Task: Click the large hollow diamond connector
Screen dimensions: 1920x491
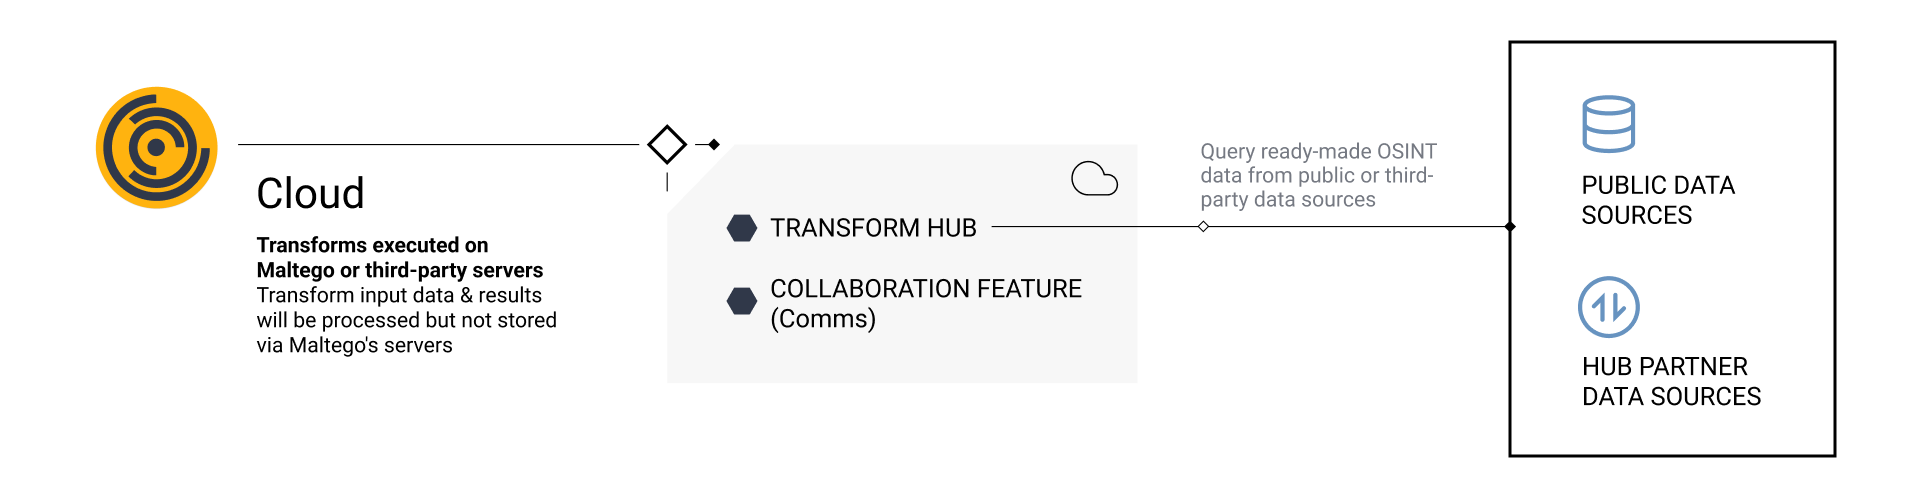Action: point(667,145)
